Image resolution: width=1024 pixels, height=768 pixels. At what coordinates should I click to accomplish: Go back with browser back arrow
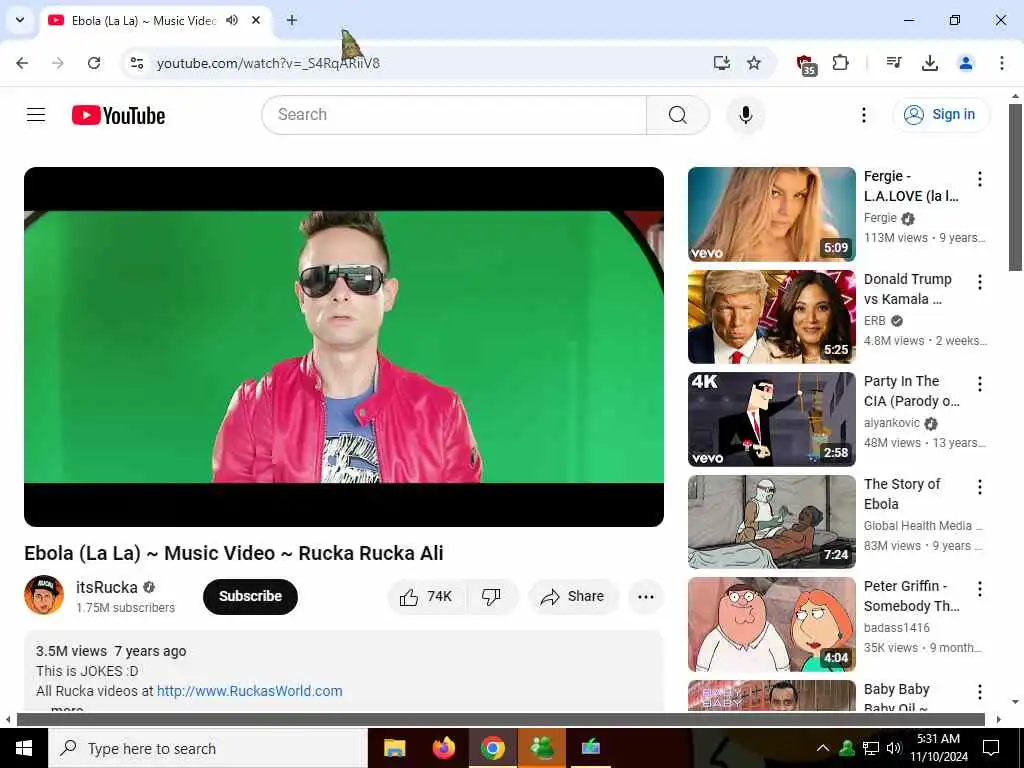[22, 63]
